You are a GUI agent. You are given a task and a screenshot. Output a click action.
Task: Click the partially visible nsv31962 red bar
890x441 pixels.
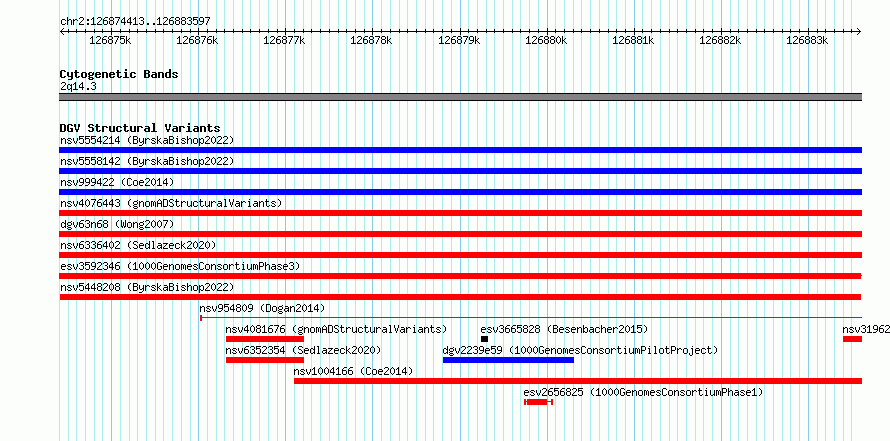click(852, 339)
